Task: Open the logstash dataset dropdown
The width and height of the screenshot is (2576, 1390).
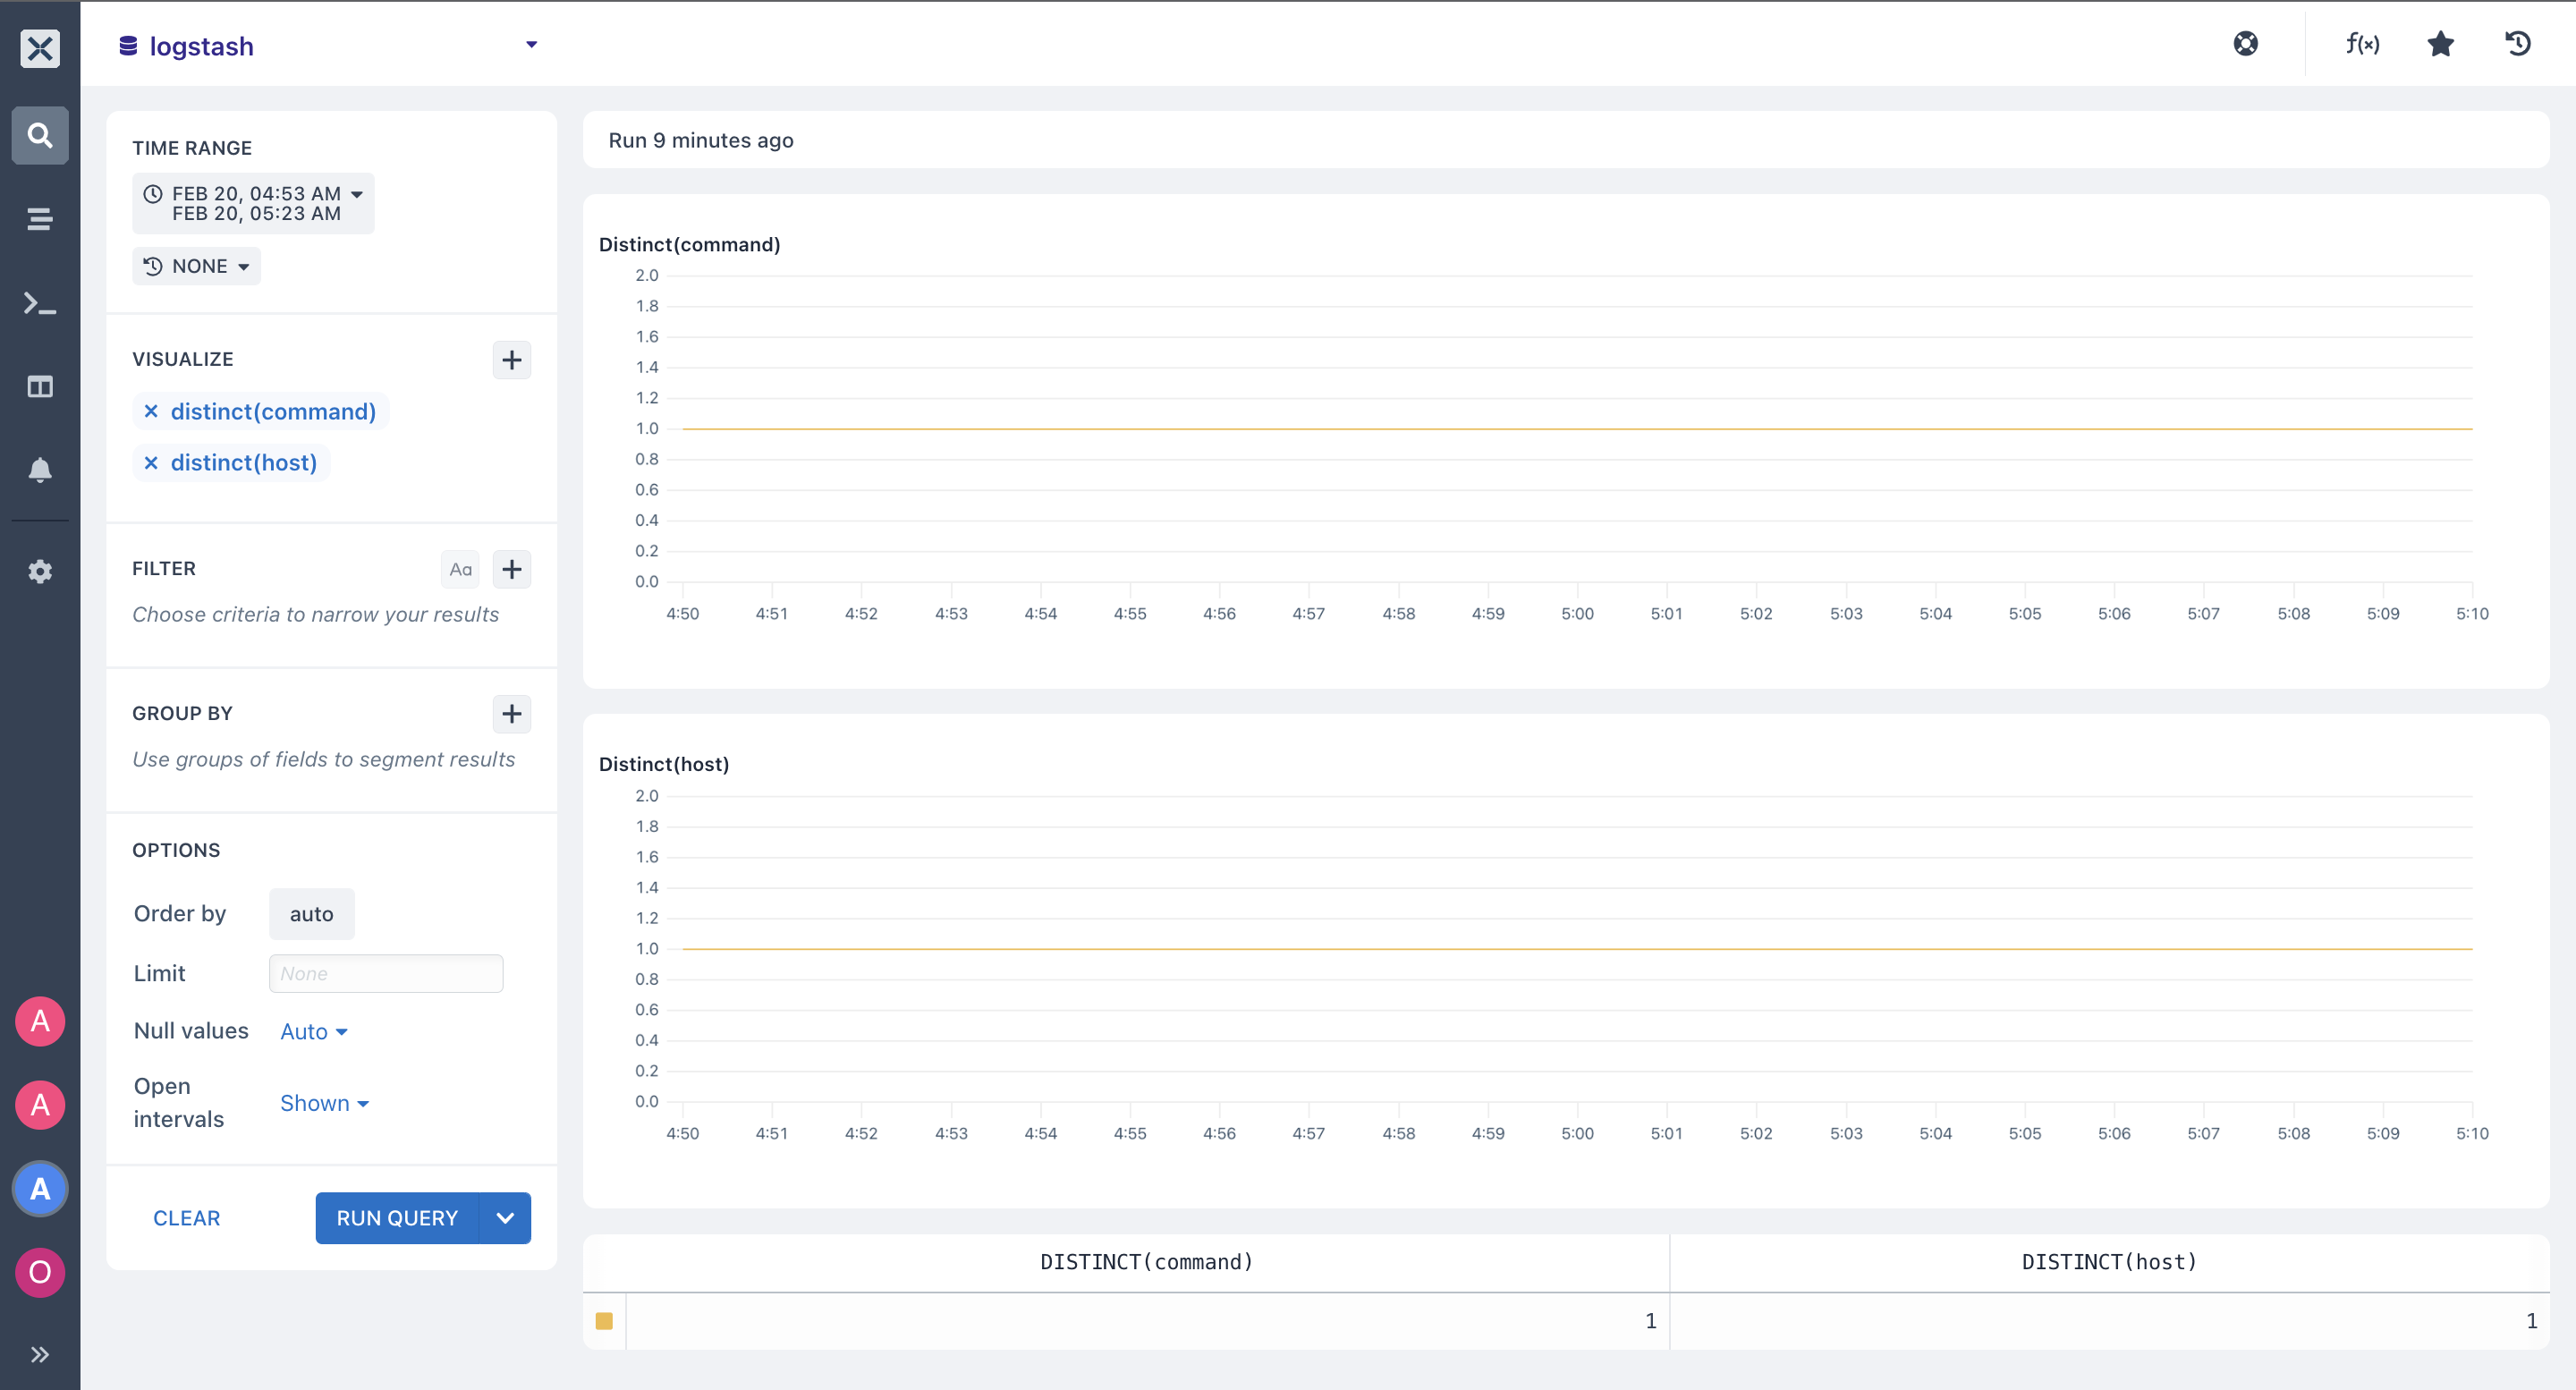Action: click(328, 45)
